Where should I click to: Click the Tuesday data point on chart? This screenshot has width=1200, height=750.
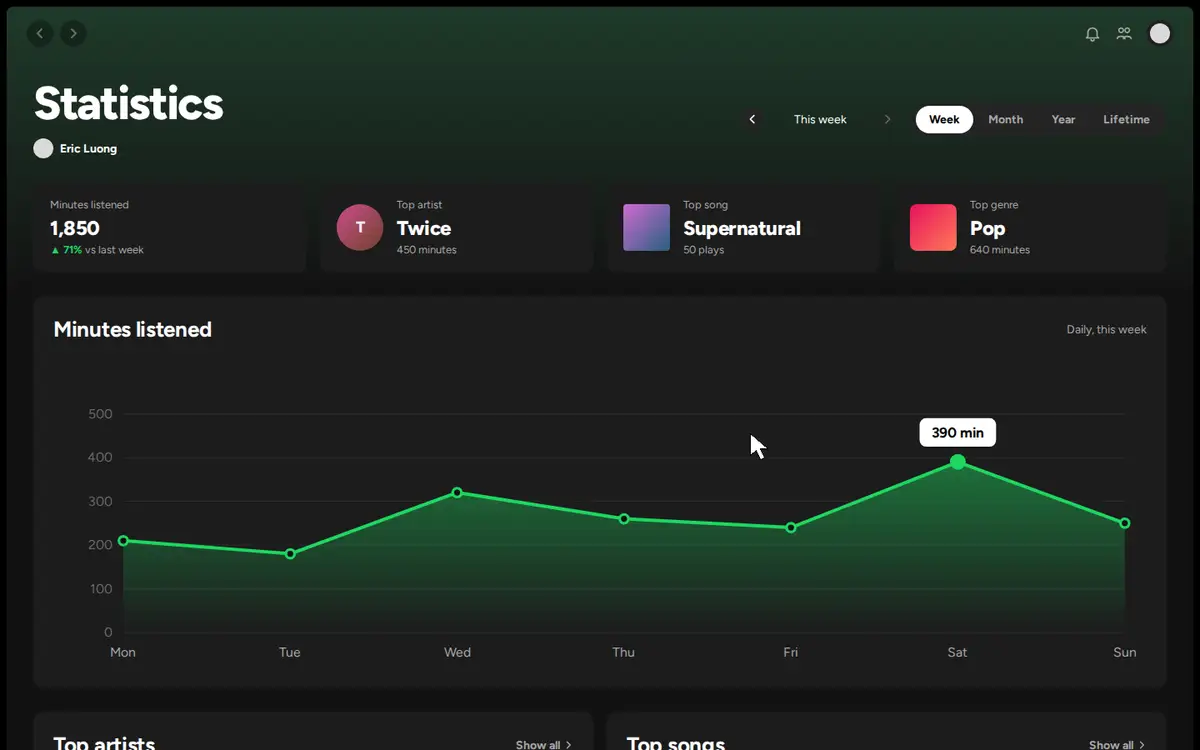point(290,554)
